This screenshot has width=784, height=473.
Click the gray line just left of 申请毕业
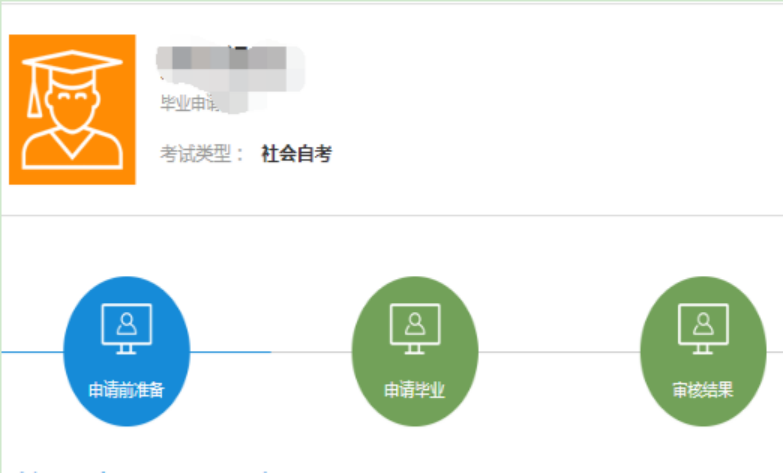(312, 352)
